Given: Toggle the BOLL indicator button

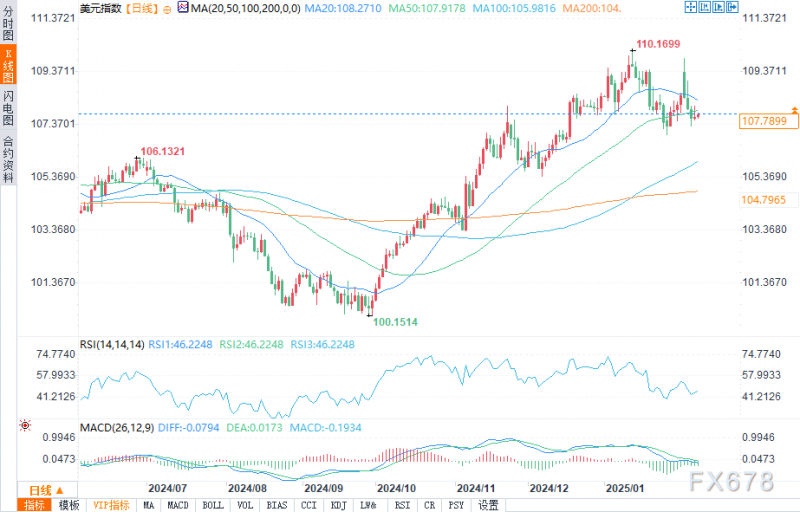Looking at the screenshot, I should tap(213, 505).
